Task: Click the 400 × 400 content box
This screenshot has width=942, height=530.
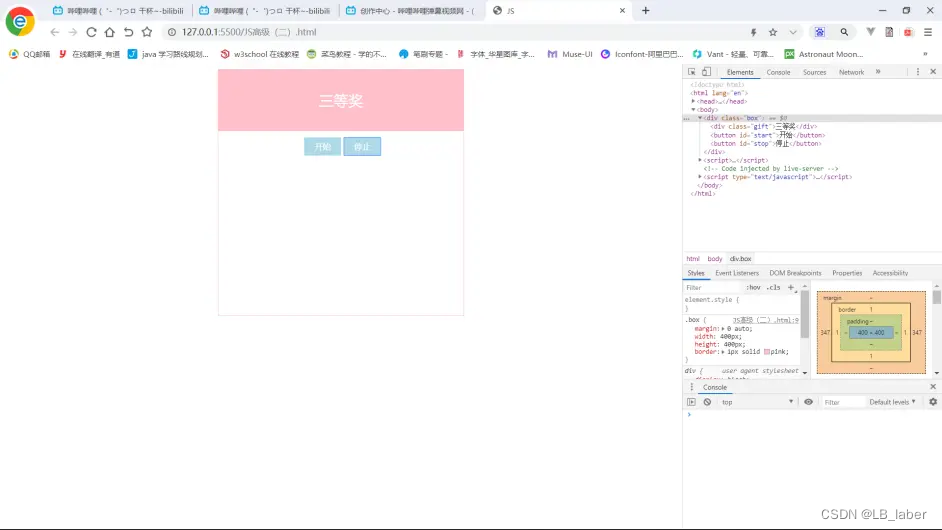Action: (x=871, y=333)
